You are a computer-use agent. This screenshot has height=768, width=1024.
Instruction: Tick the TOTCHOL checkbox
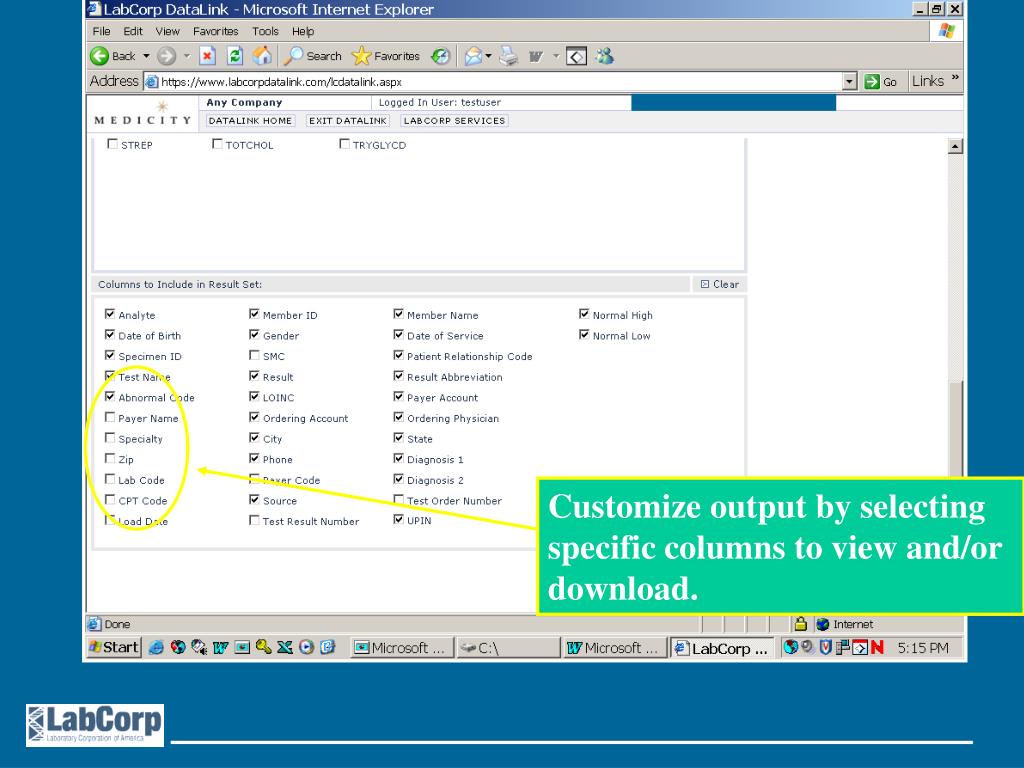click(x=217, y=144)
